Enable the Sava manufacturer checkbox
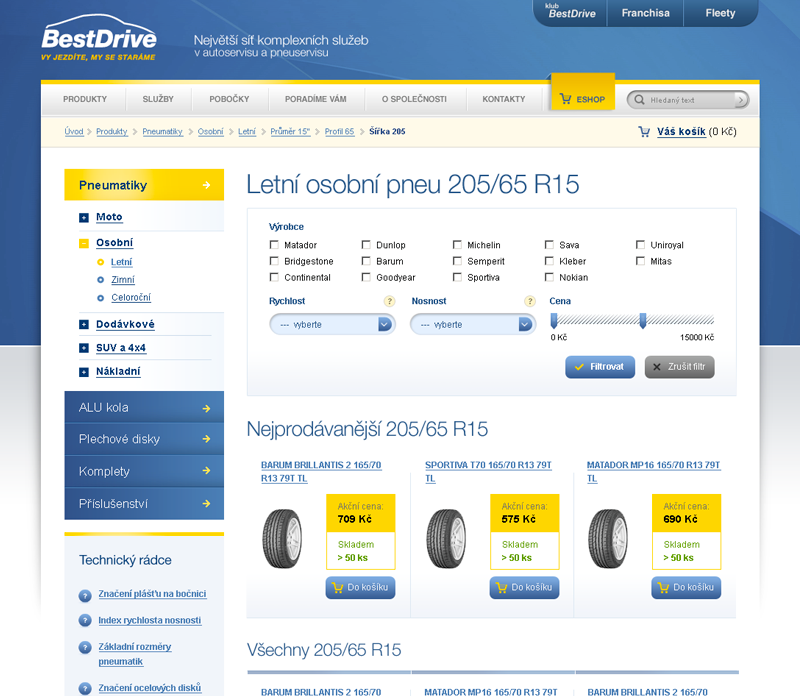Viewport: 800px width, 696px height. click(x=549, y=245)
